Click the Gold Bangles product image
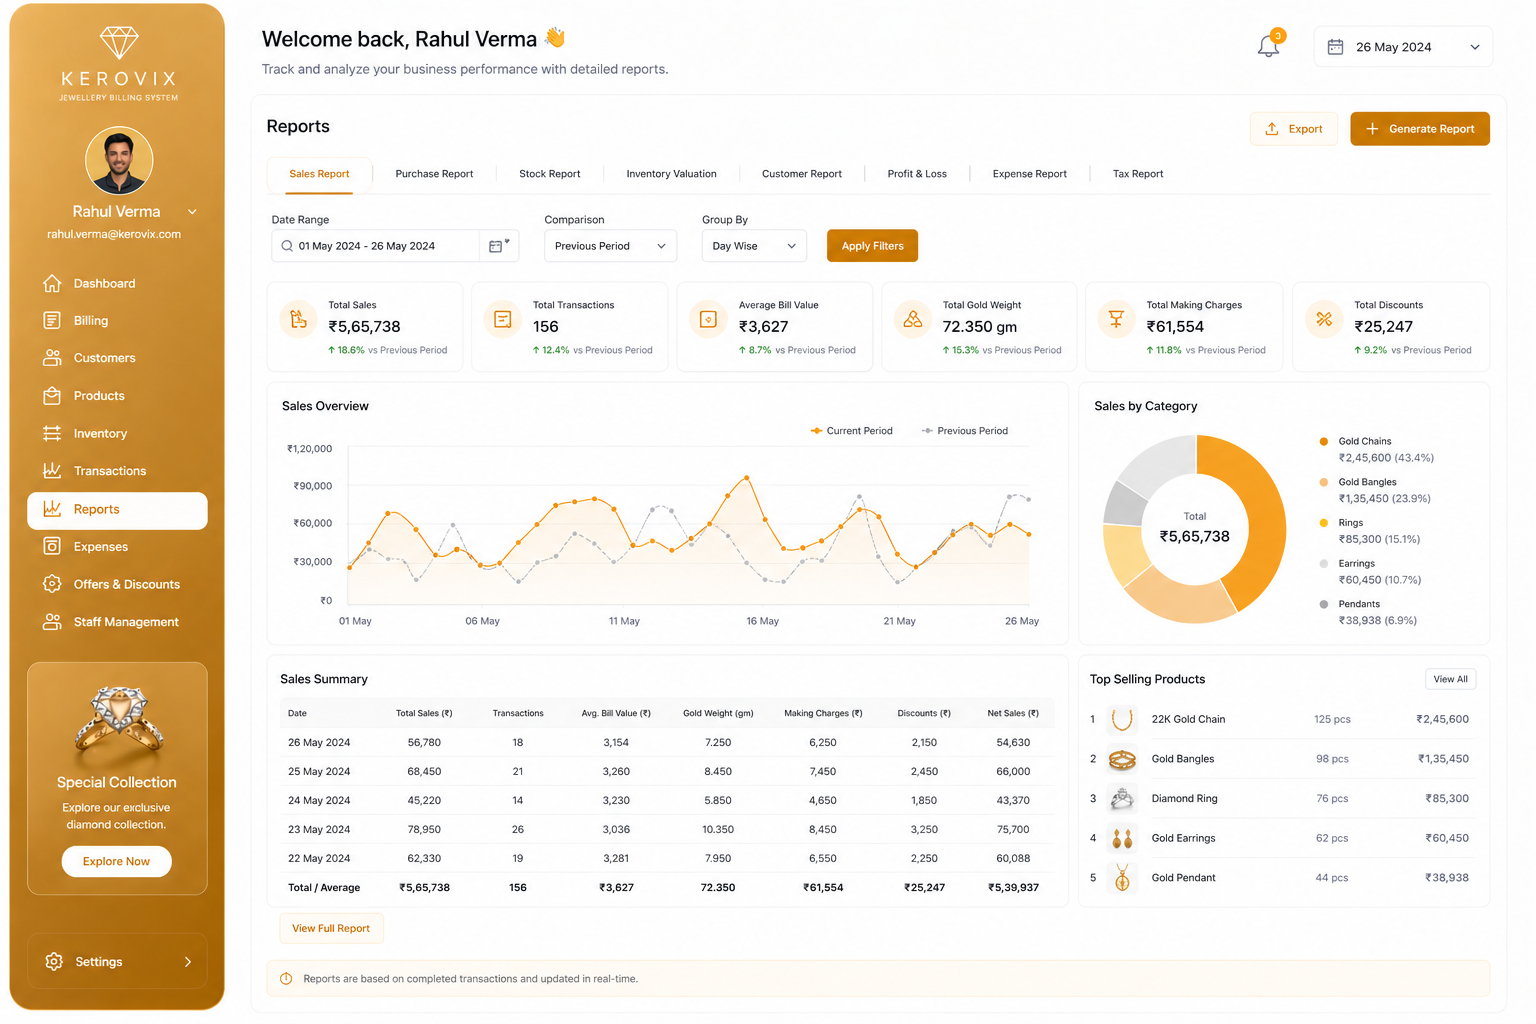Screen dimensions: 1536x1024 (1122, 759)
